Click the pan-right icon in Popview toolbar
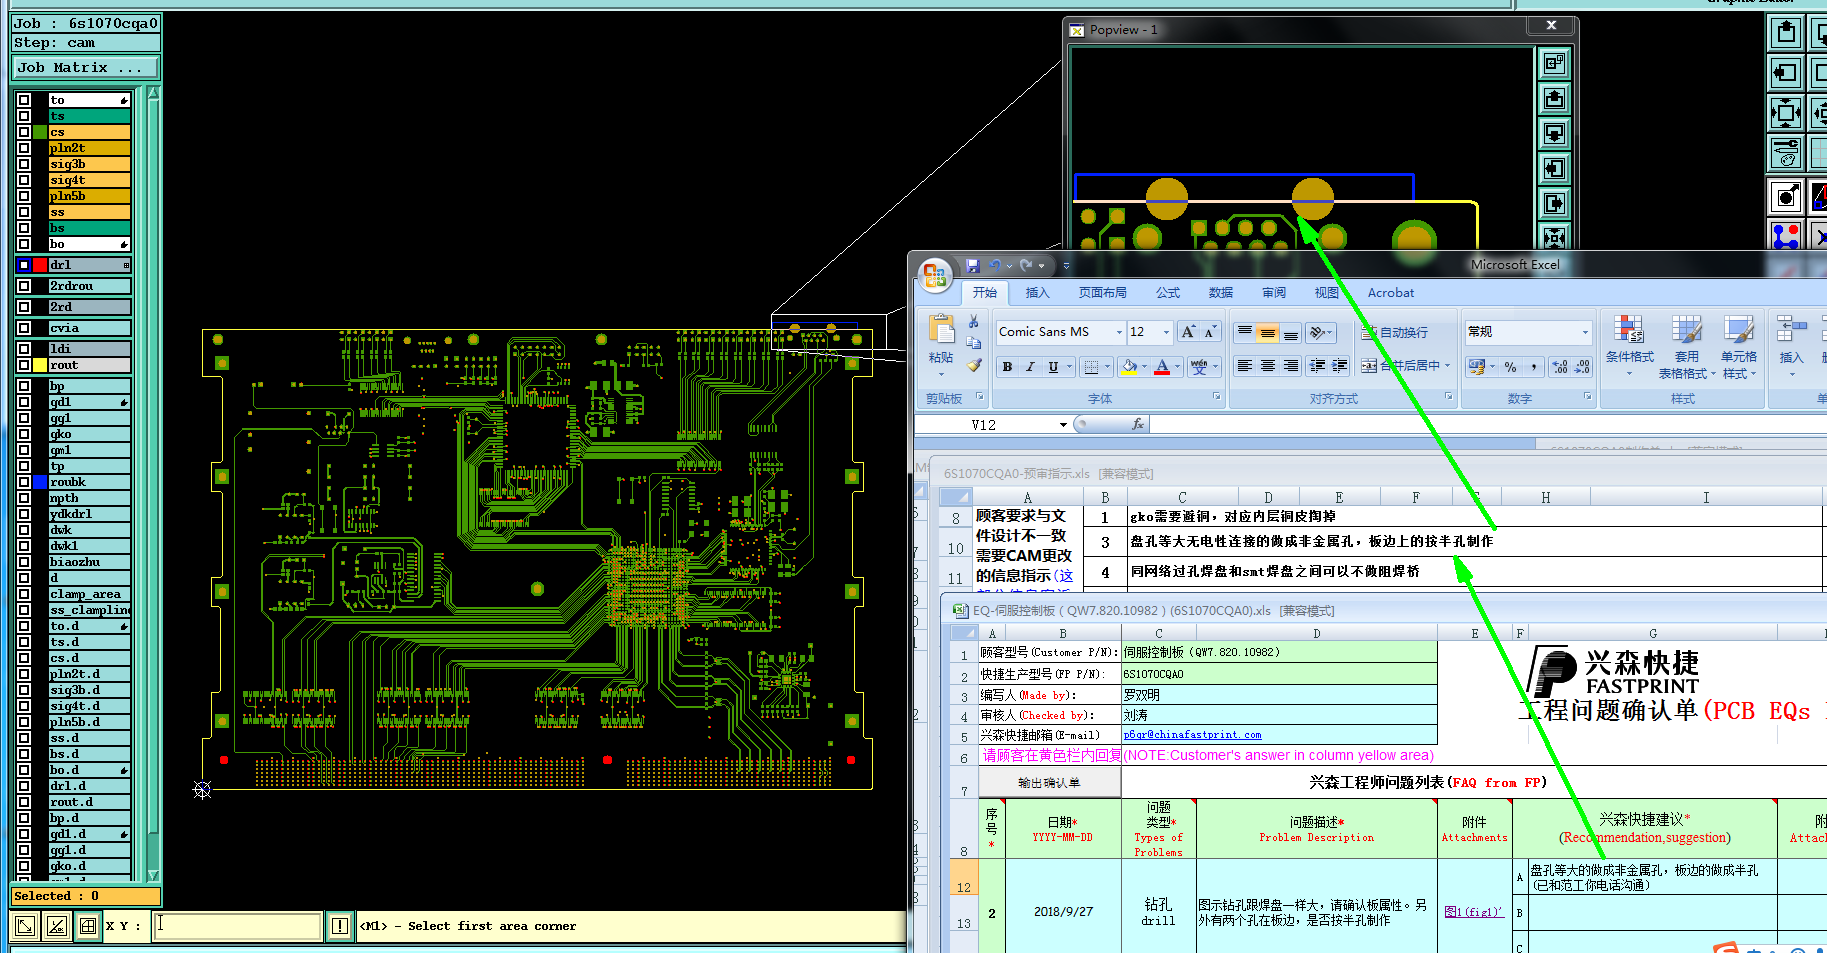This screenshot has width=1827, height=953. 1554,204
